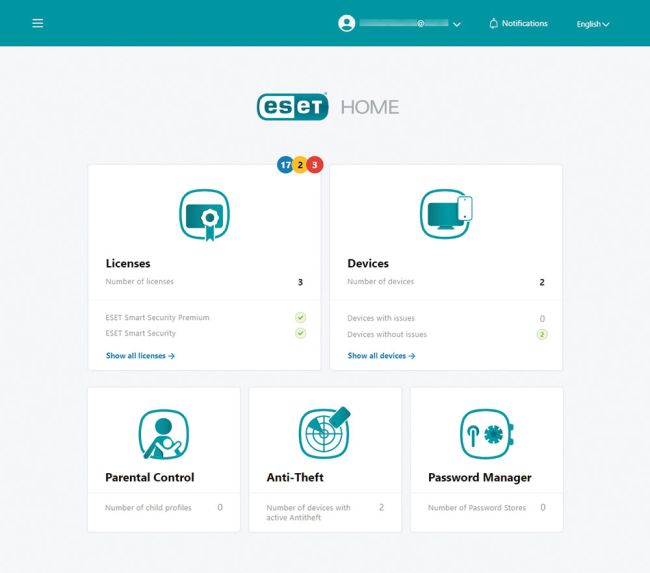Click the HOME text beside the logo
The image size is (650, 573).
pos(370,107)
